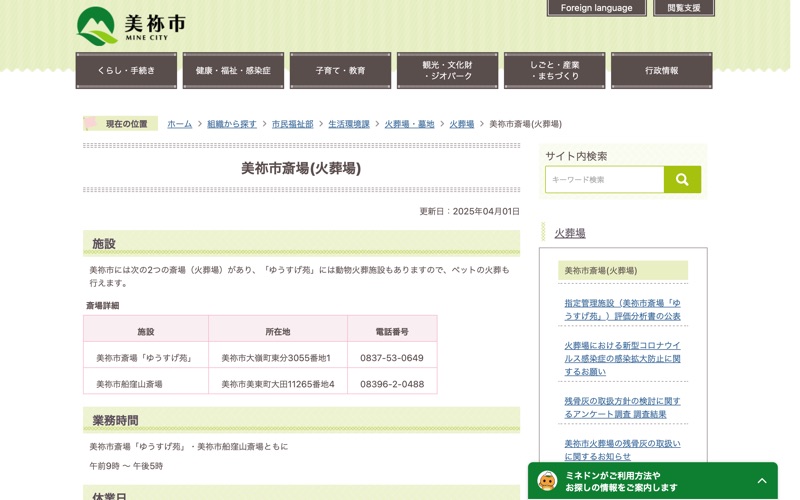Click the 生活環境課 breadcrumb link
The width and height of the screenshot is (800, 500).
click(349, 124)
